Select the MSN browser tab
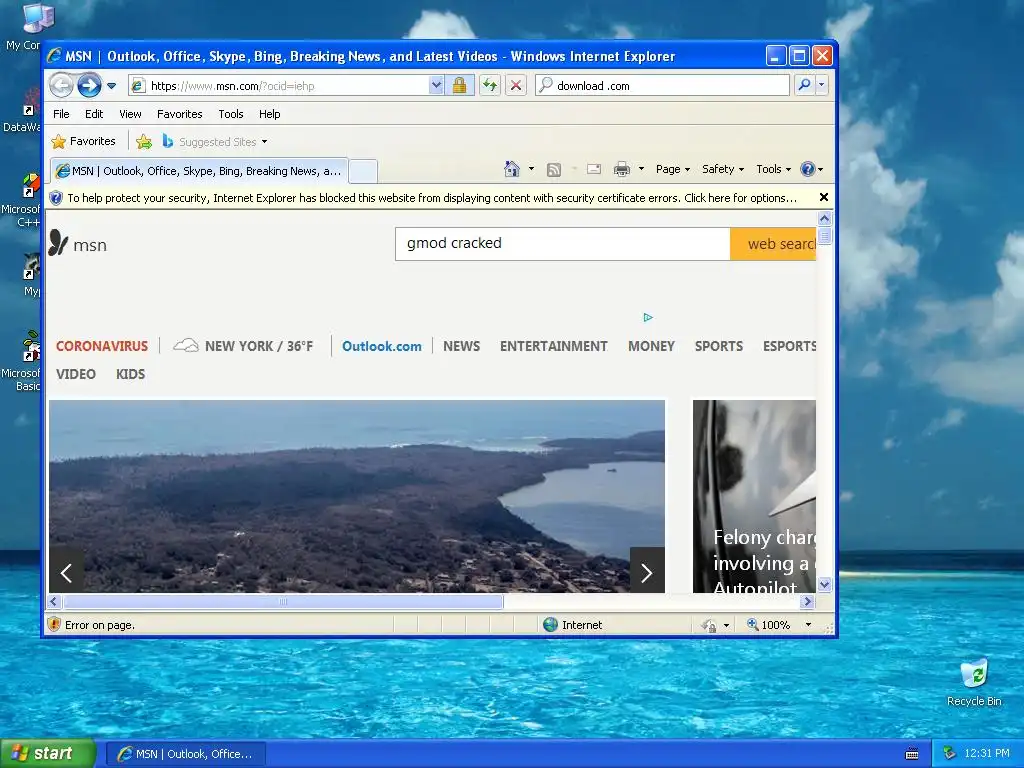The width and height of the screenshot is (1024, 768). pyautogui.click(x=199, y=171)
